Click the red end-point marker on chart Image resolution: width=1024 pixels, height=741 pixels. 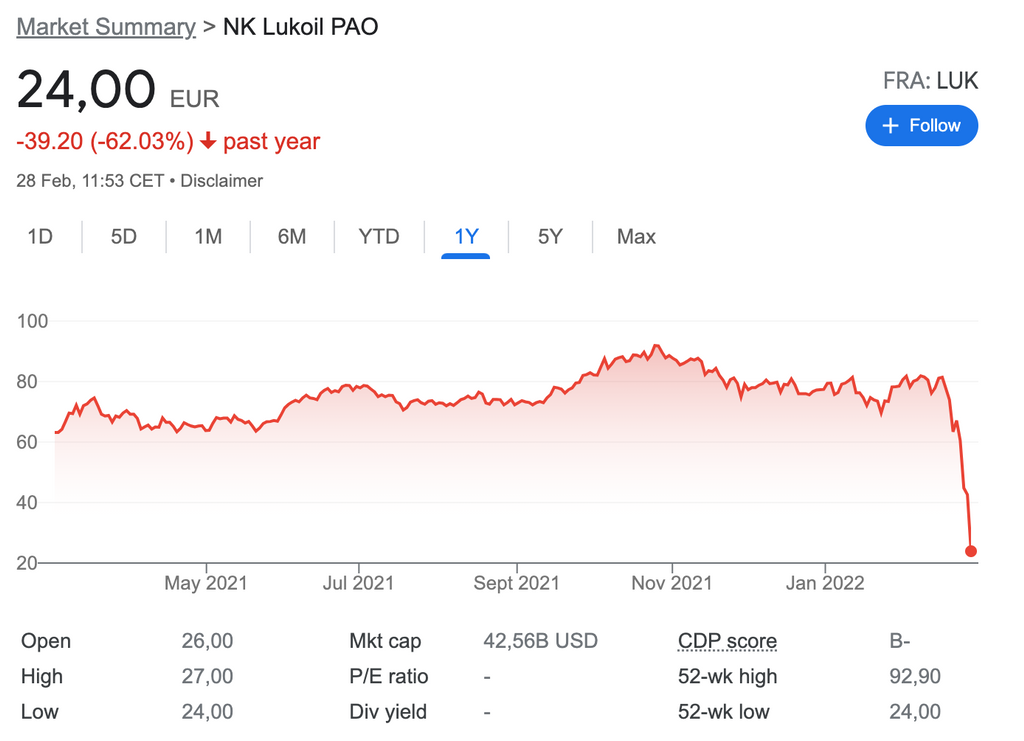click(x=971, y=551)
